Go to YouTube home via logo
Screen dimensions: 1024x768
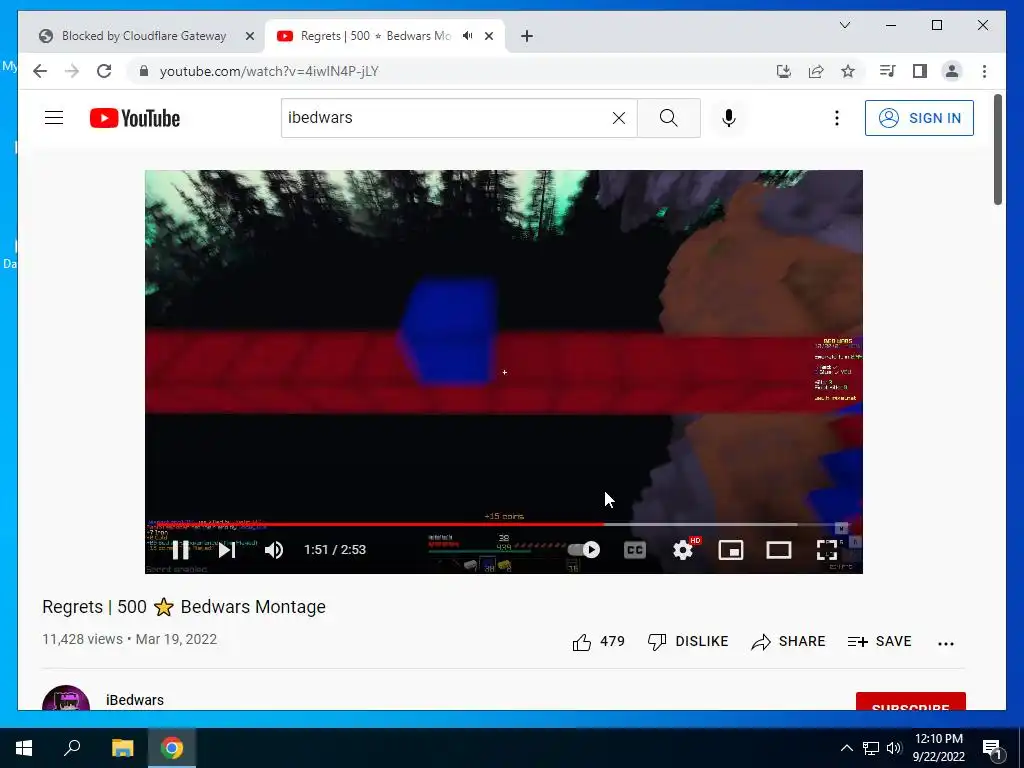click(135, 118)
